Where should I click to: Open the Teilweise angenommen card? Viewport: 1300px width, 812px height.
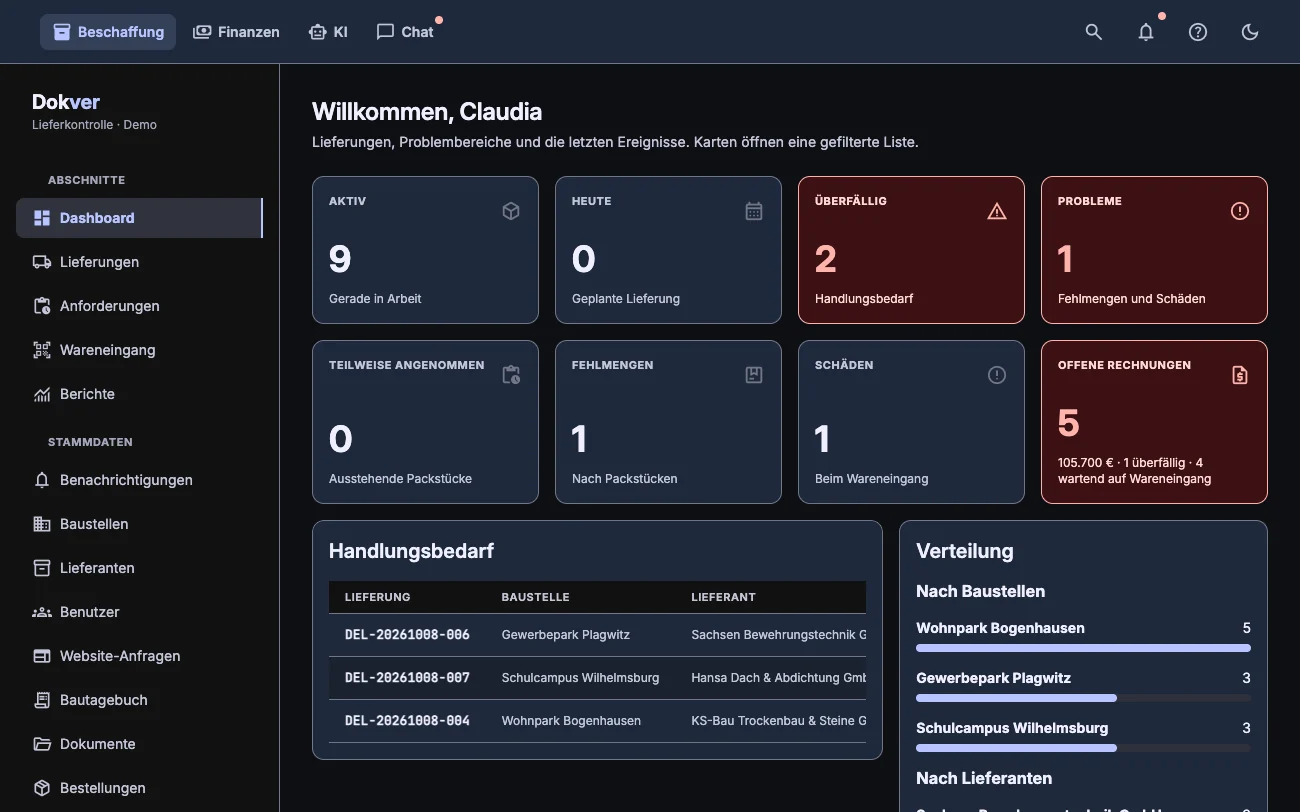click(425, 422)
